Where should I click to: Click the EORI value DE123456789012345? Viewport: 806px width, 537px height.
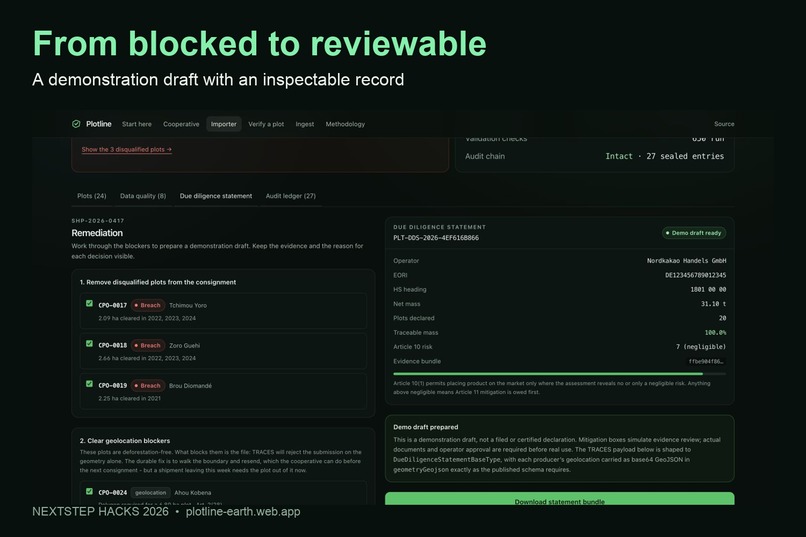point(695,275)
